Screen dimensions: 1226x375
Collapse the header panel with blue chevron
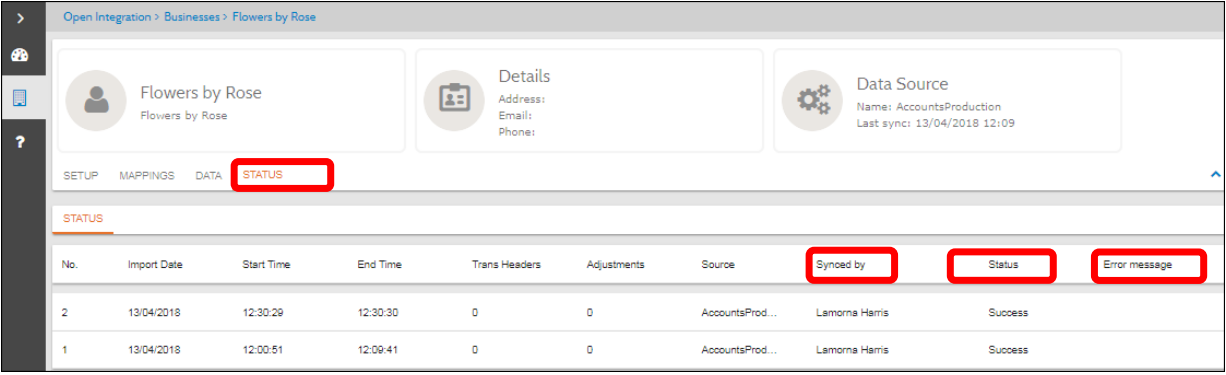pos(1216,174)
